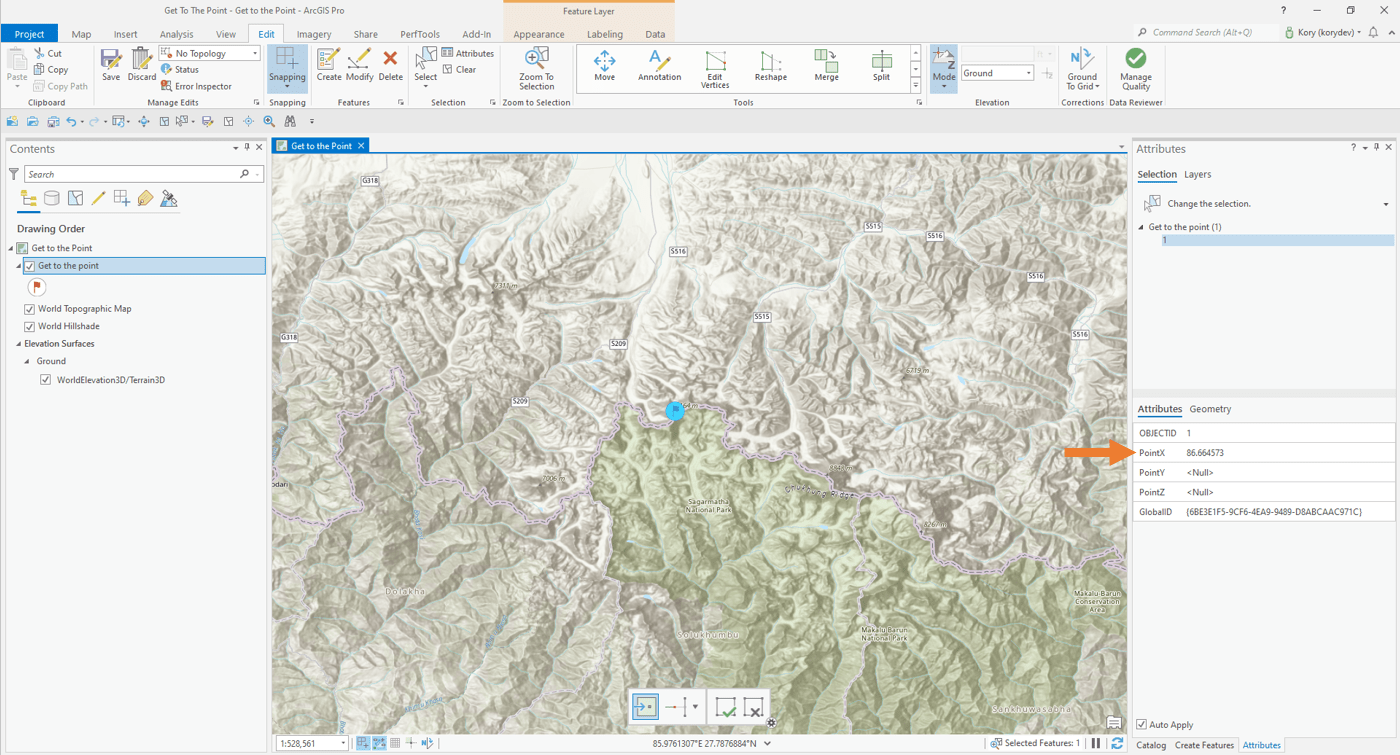Toggle the Auto Apply checkbox
Image resolution: width=1400 pixels, height=755 pixels.
pos(1142,725)
